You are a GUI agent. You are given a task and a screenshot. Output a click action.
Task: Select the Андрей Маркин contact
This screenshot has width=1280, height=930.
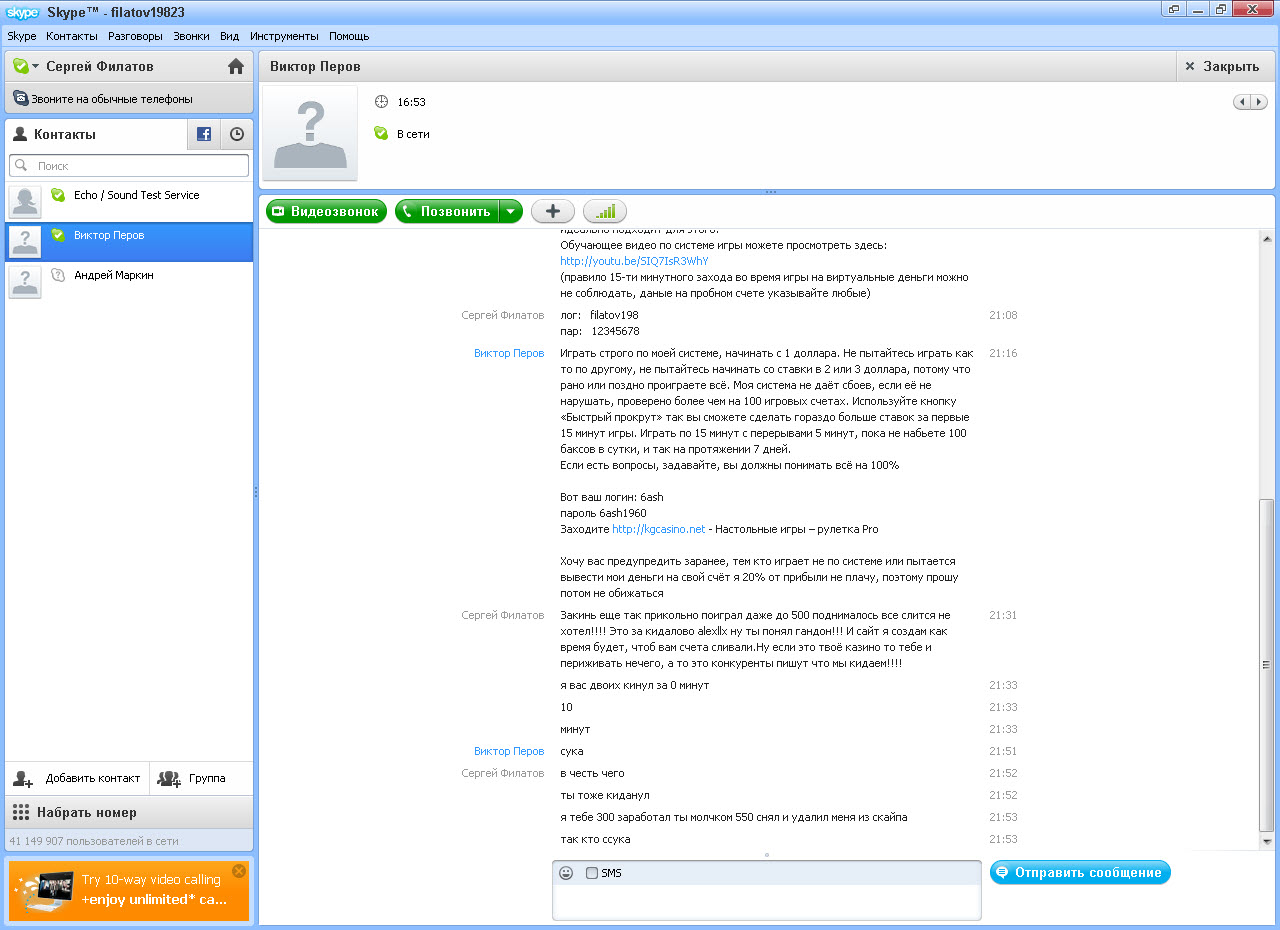click(129, 282)
